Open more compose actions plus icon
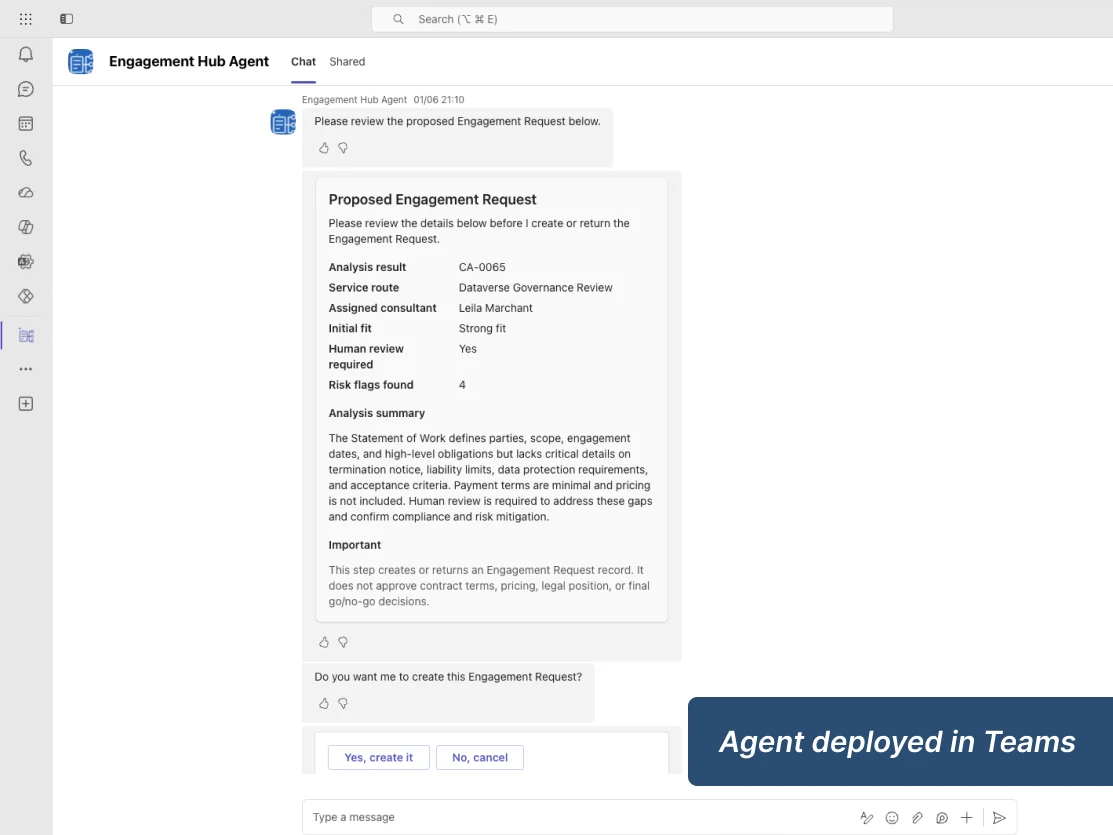The image size is (1113, 835). pos(967,818)
